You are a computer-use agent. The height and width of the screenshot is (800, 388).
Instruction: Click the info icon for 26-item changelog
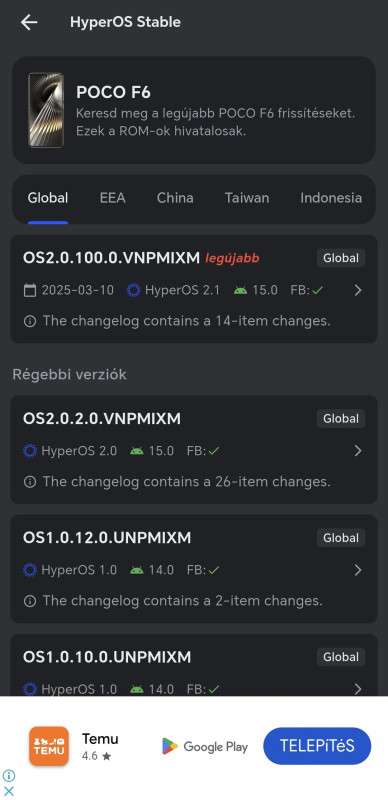[x=30, y=482]
